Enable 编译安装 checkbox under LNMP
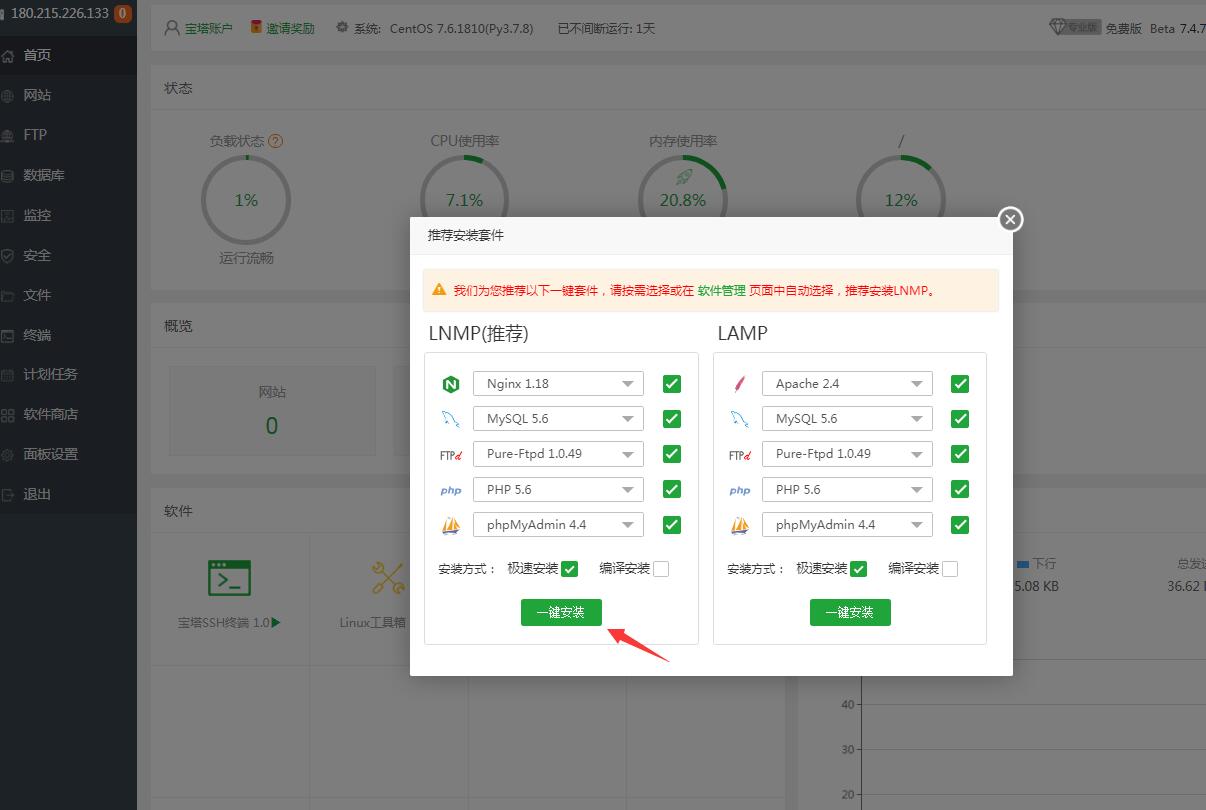 pos(661,569)
